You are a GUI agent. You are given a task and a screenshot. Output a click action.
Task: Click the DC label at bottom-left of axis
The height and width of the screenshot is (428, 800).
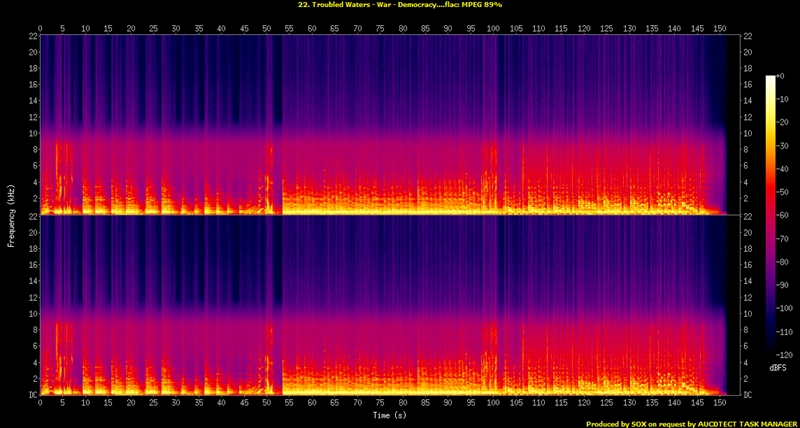(32, 395)
